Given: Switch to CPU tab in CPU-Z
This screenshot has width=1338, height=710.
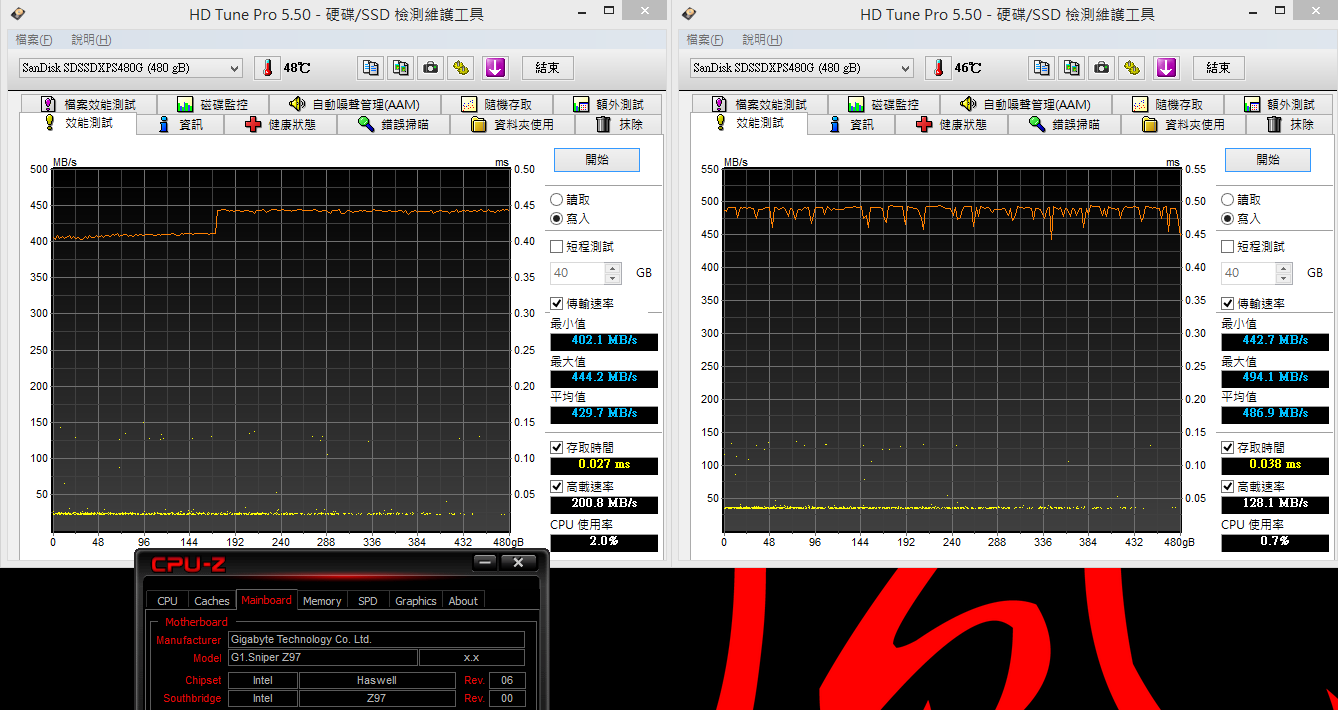Looking at the screenshot, I should (168, 601).
